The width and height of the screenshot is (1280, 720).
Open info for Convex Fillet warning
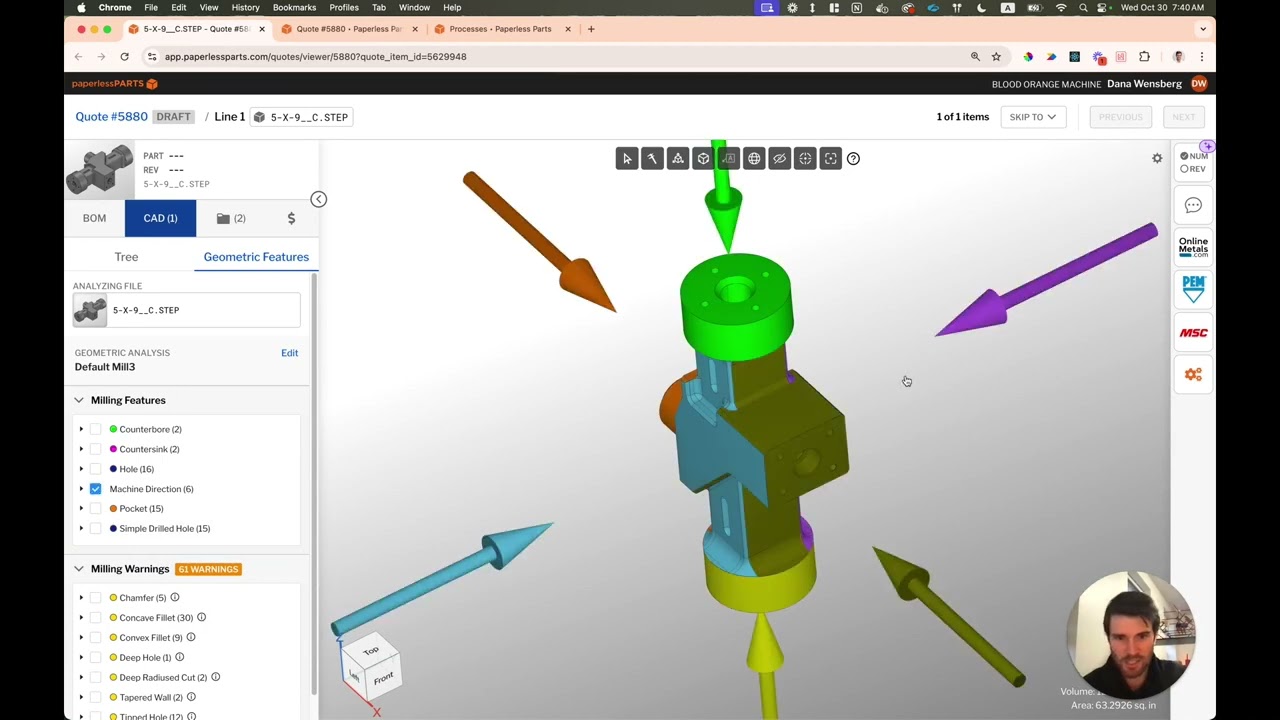pos(190,637)
